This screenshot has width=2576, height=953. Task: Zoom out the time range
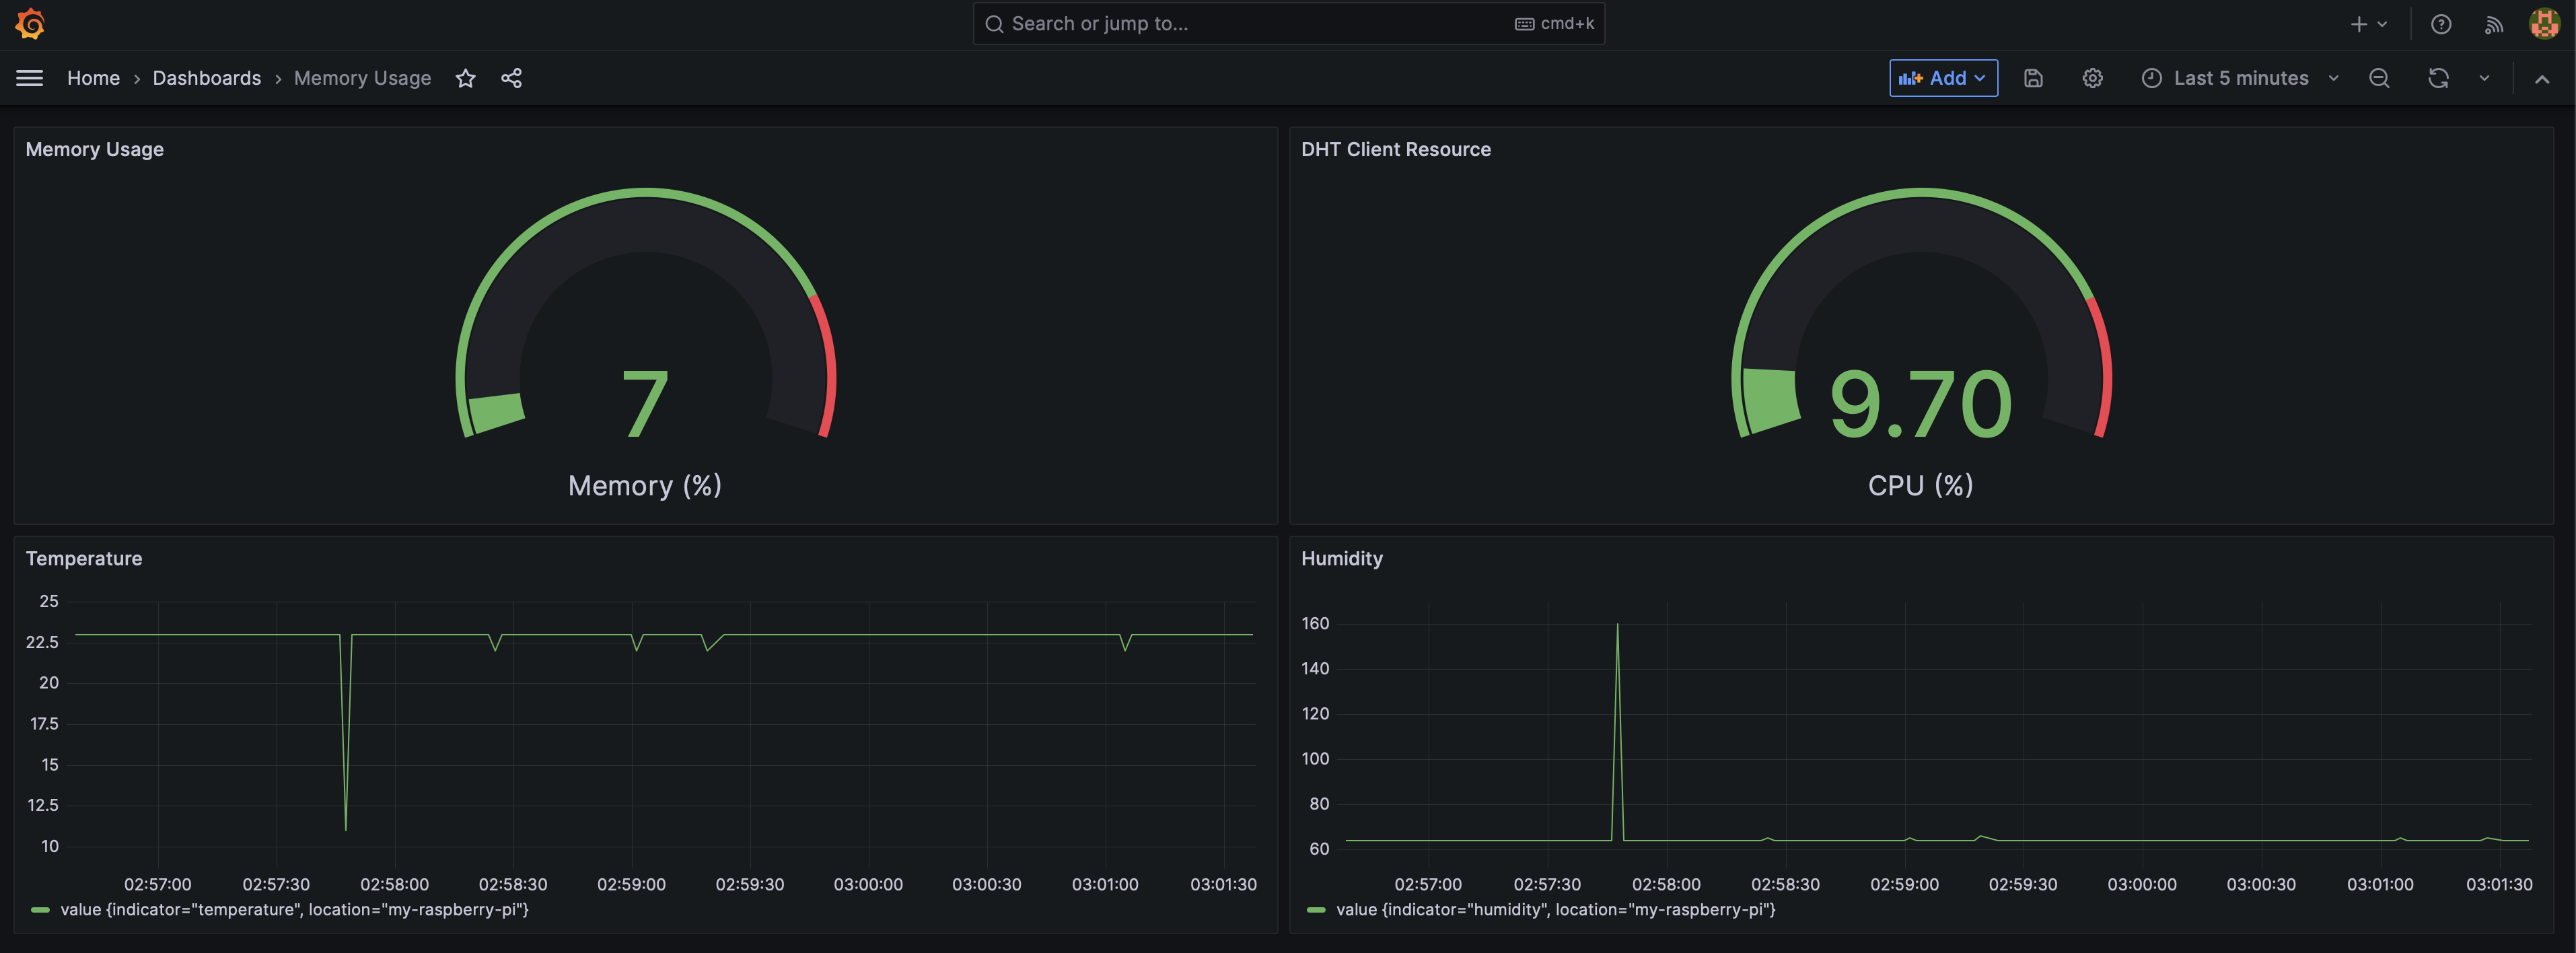point(2379,78)
